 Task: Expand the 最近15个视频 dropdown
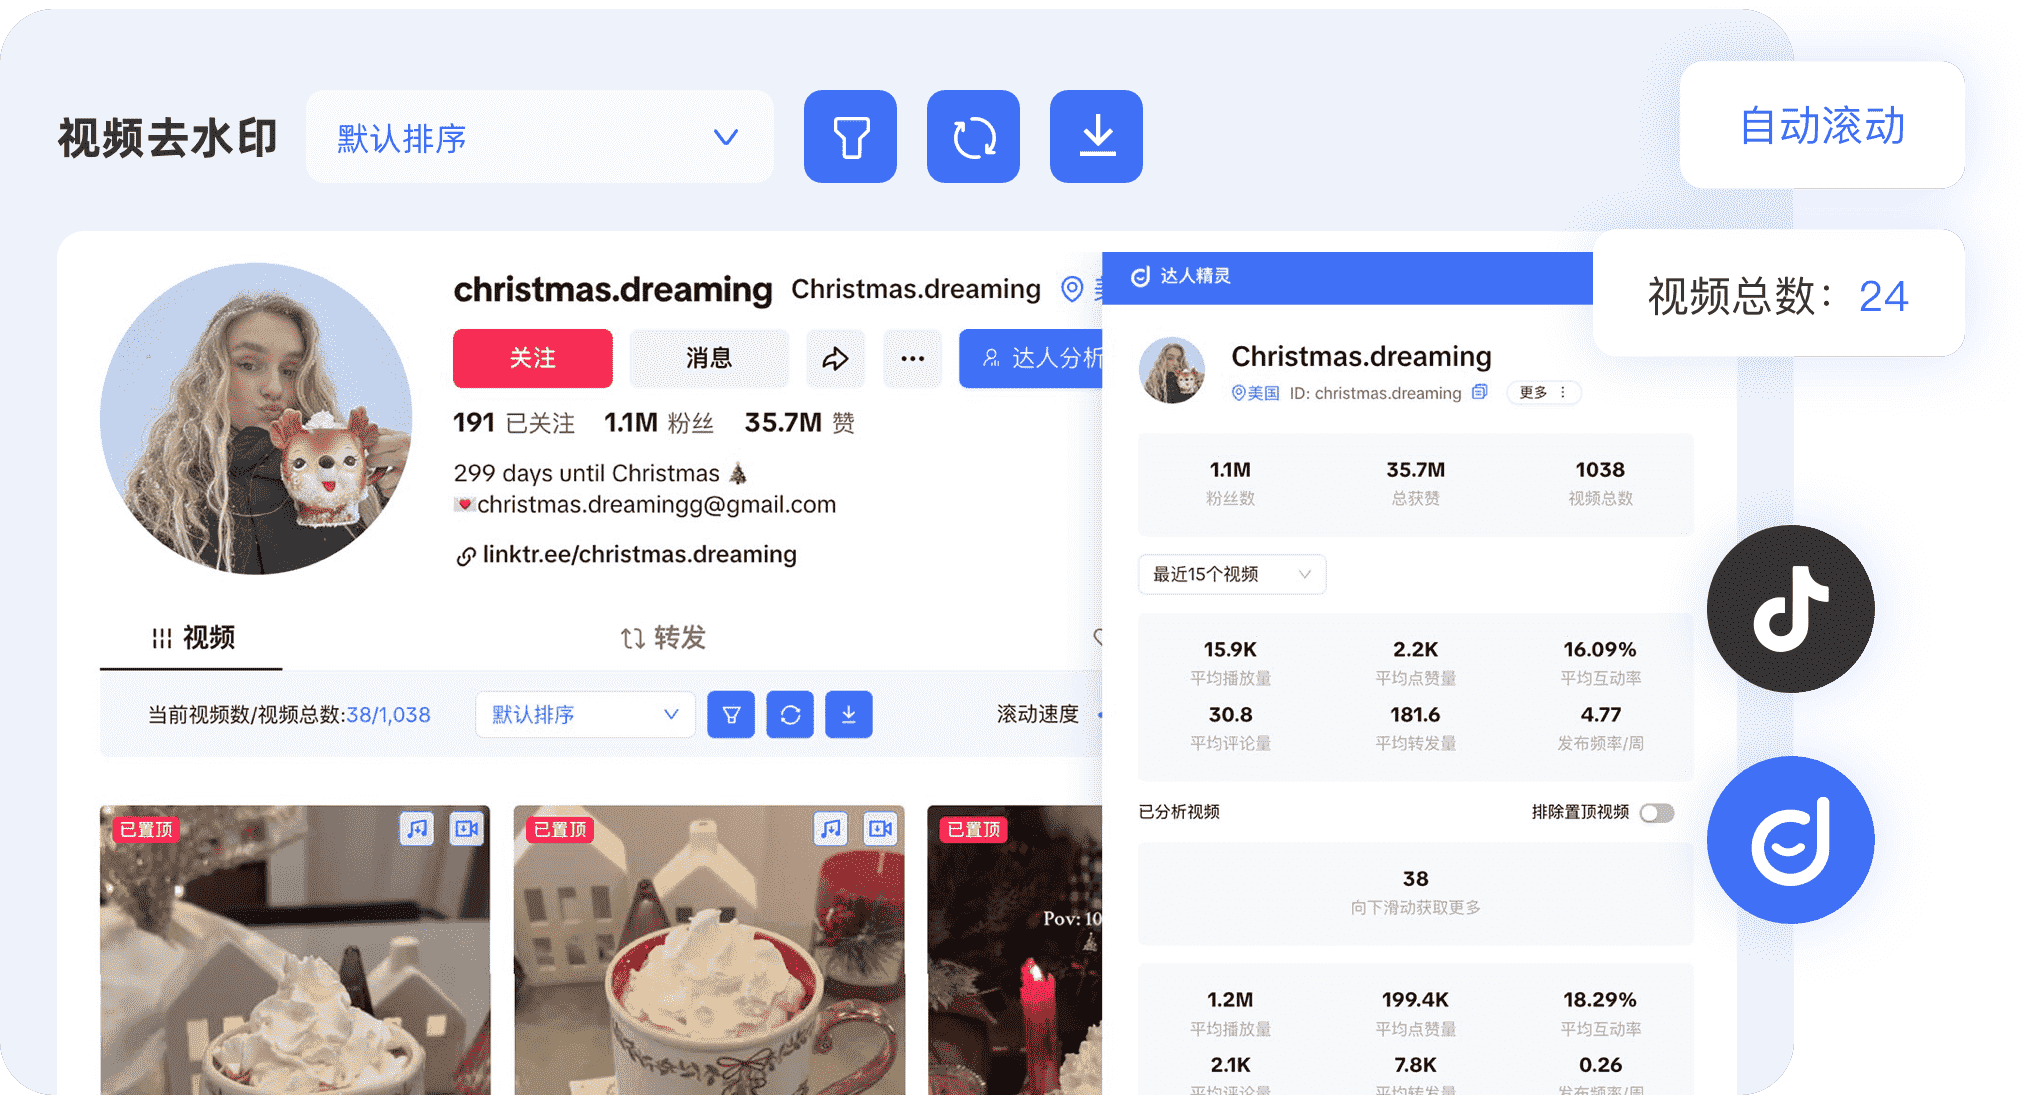pos(1231,574)
